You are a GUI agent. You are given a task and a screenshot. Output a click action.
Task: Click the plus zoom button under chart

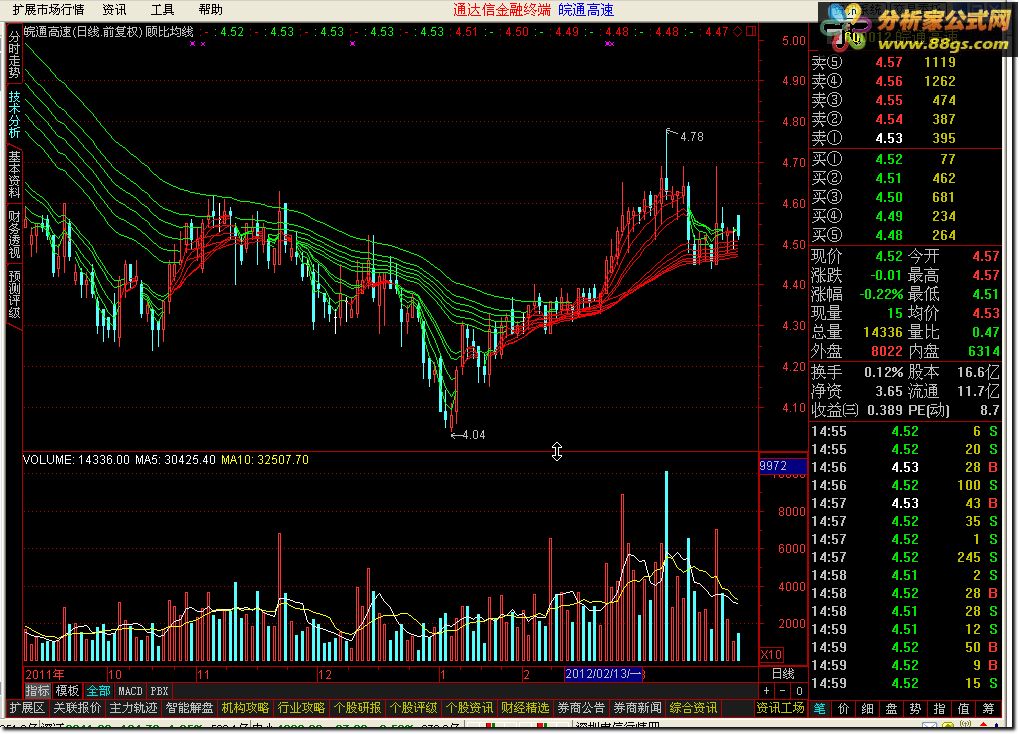tap(767, 691)
